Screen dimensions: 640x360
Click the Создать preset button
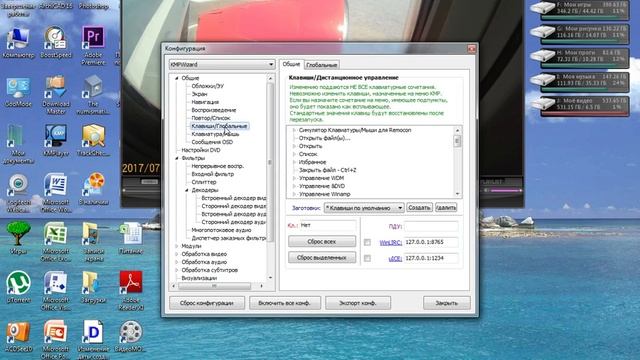point(419,208)
